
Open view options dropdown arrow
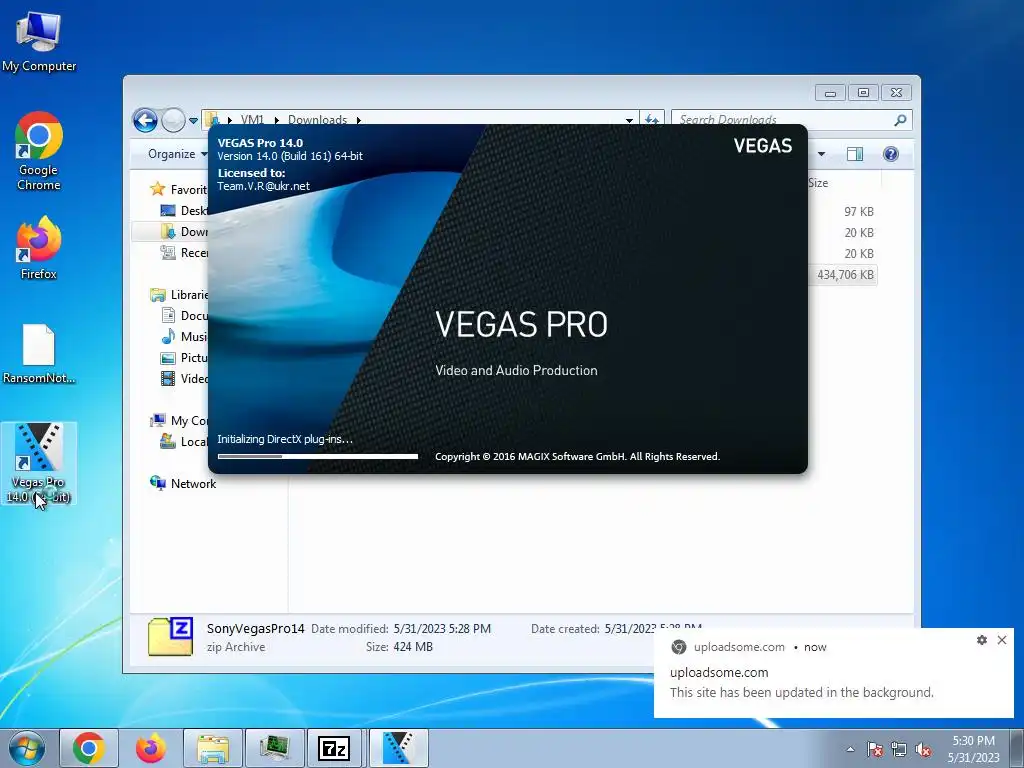(x=822, y=154)
